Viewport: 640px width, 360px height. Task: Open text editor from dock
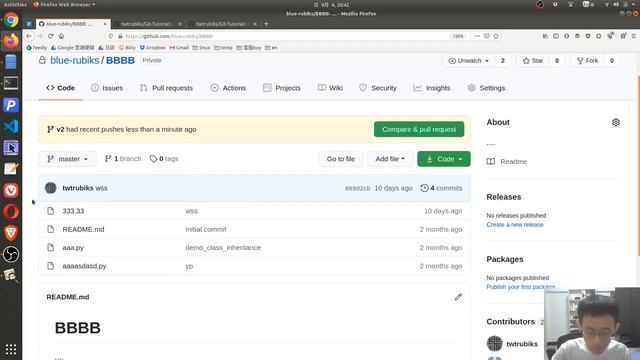11,169
